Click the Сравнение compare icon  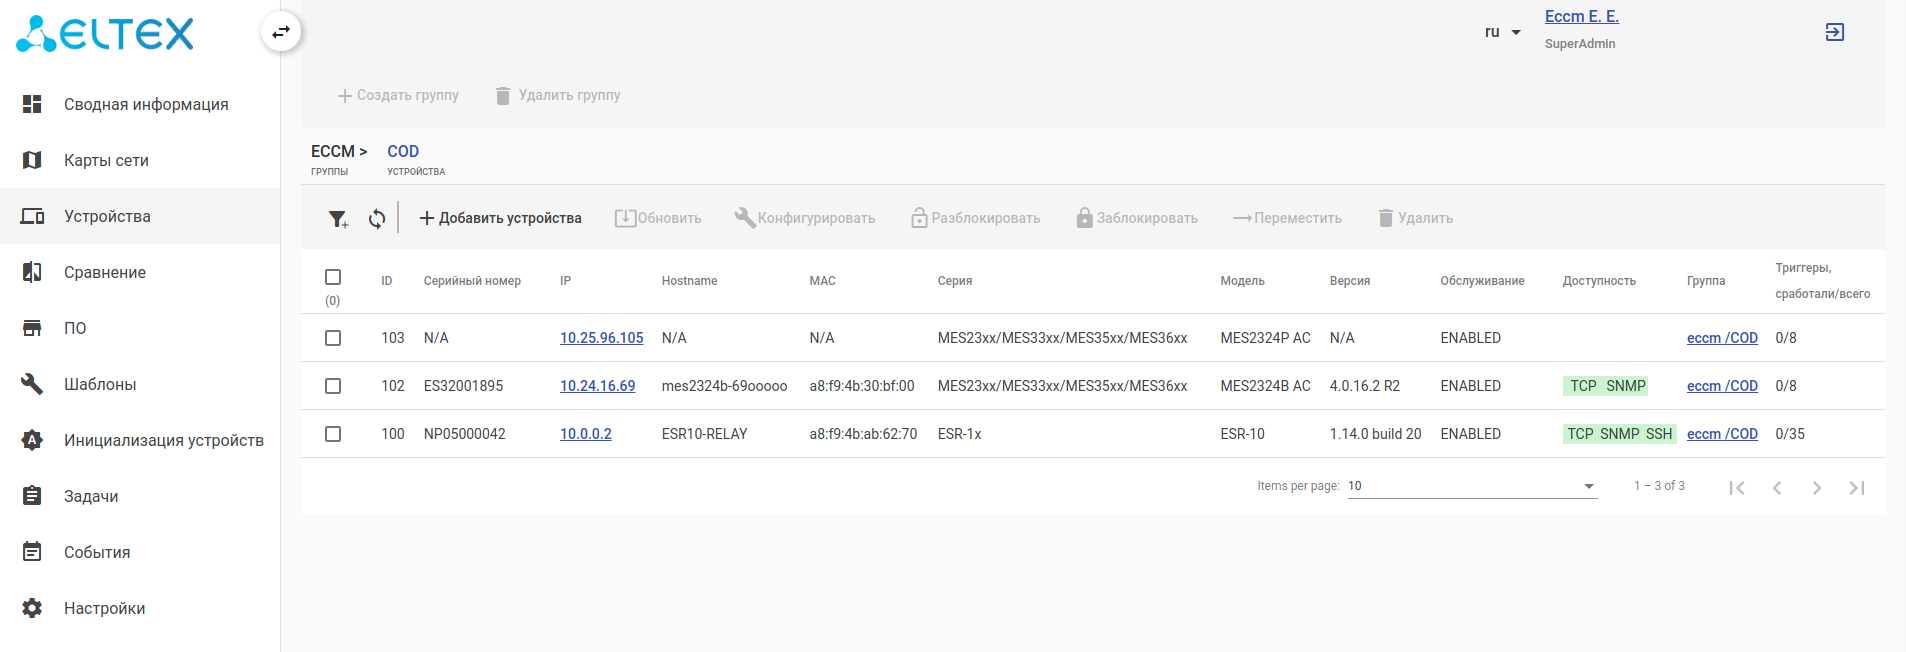[32, 272]
